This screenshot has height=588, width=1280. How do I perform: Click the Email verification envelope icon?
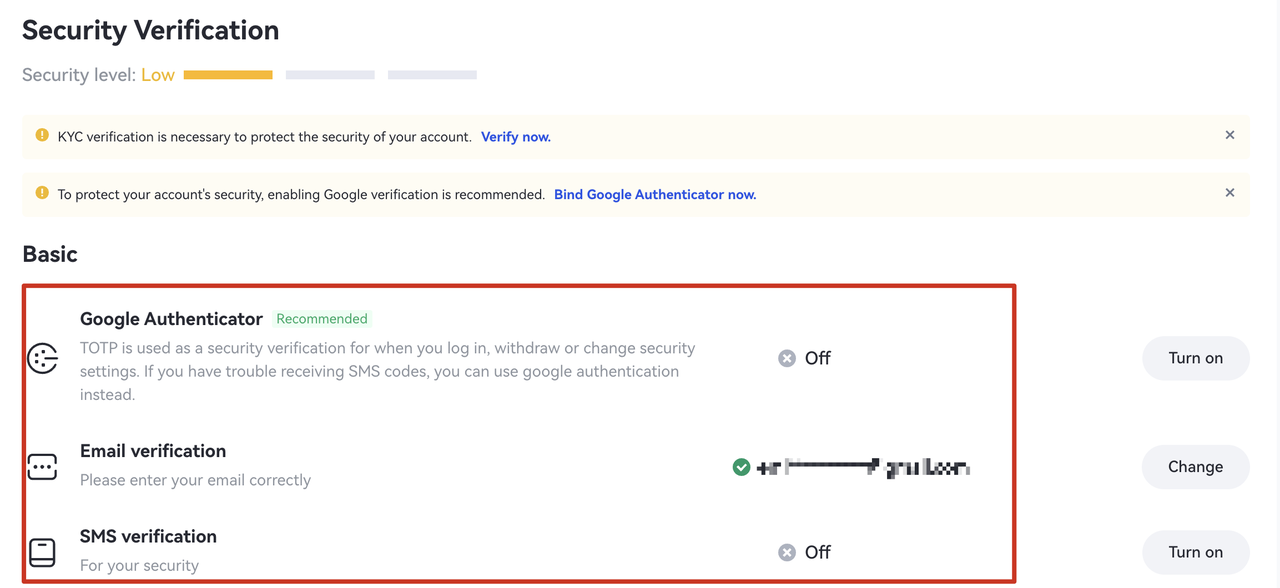point(42,467)
